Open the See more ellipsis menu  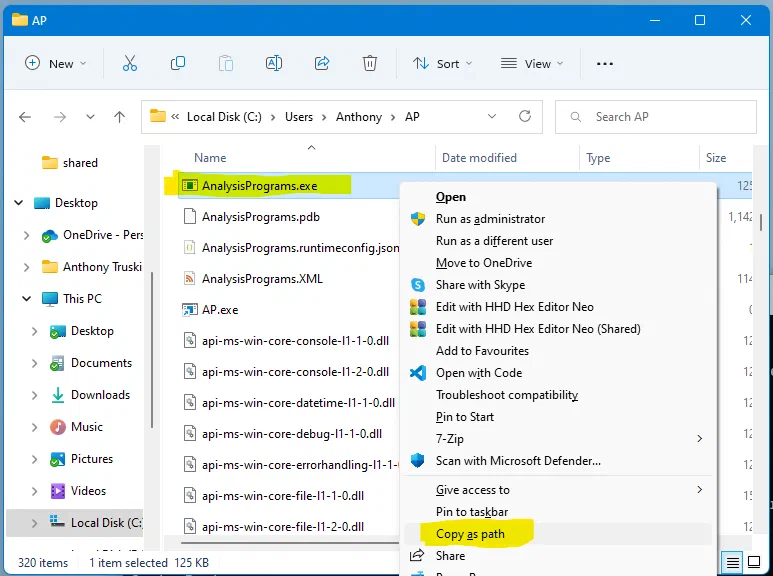[x=604, y=64]
